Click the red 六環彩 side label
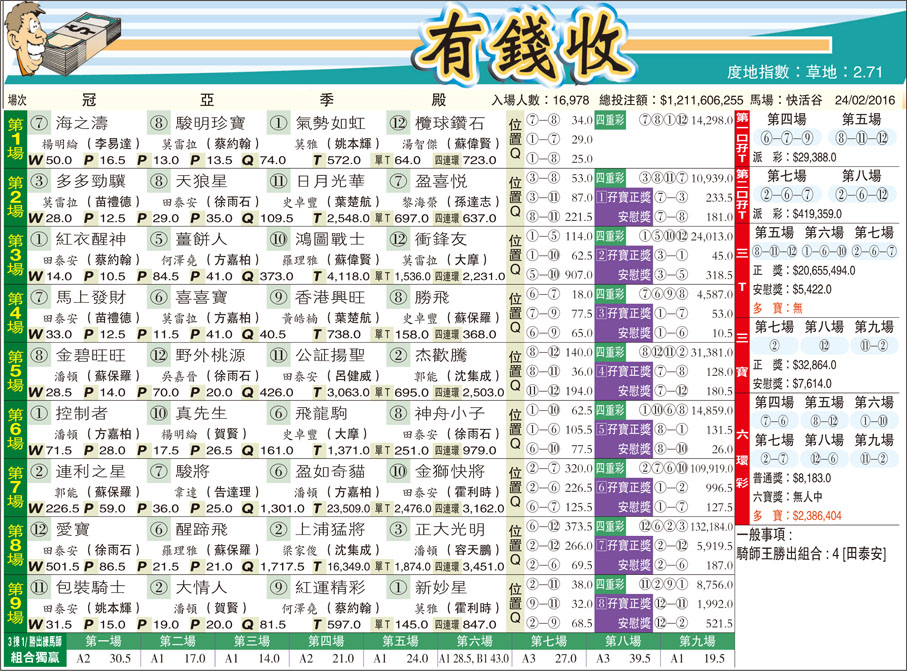The image size is (907, 671). pos(742,459)
